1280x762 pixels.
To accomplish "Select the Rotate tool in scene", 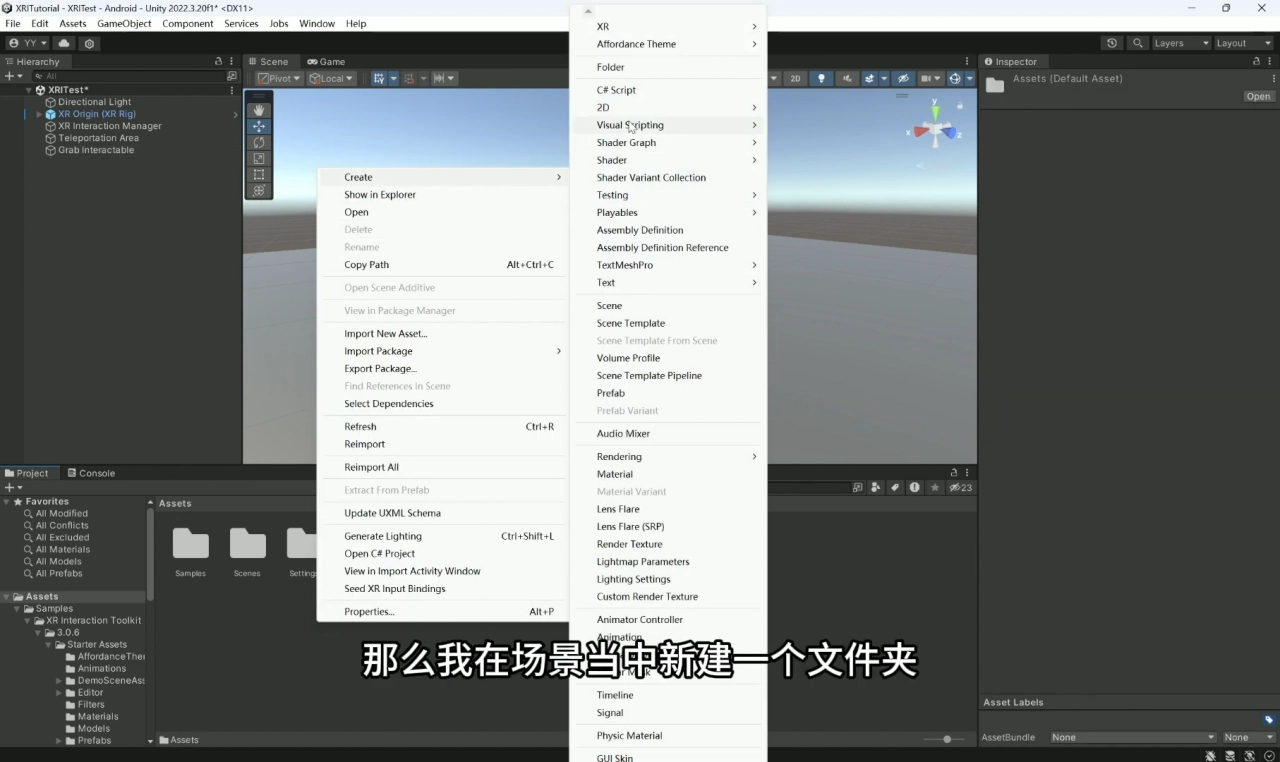I will click(259, 142).
